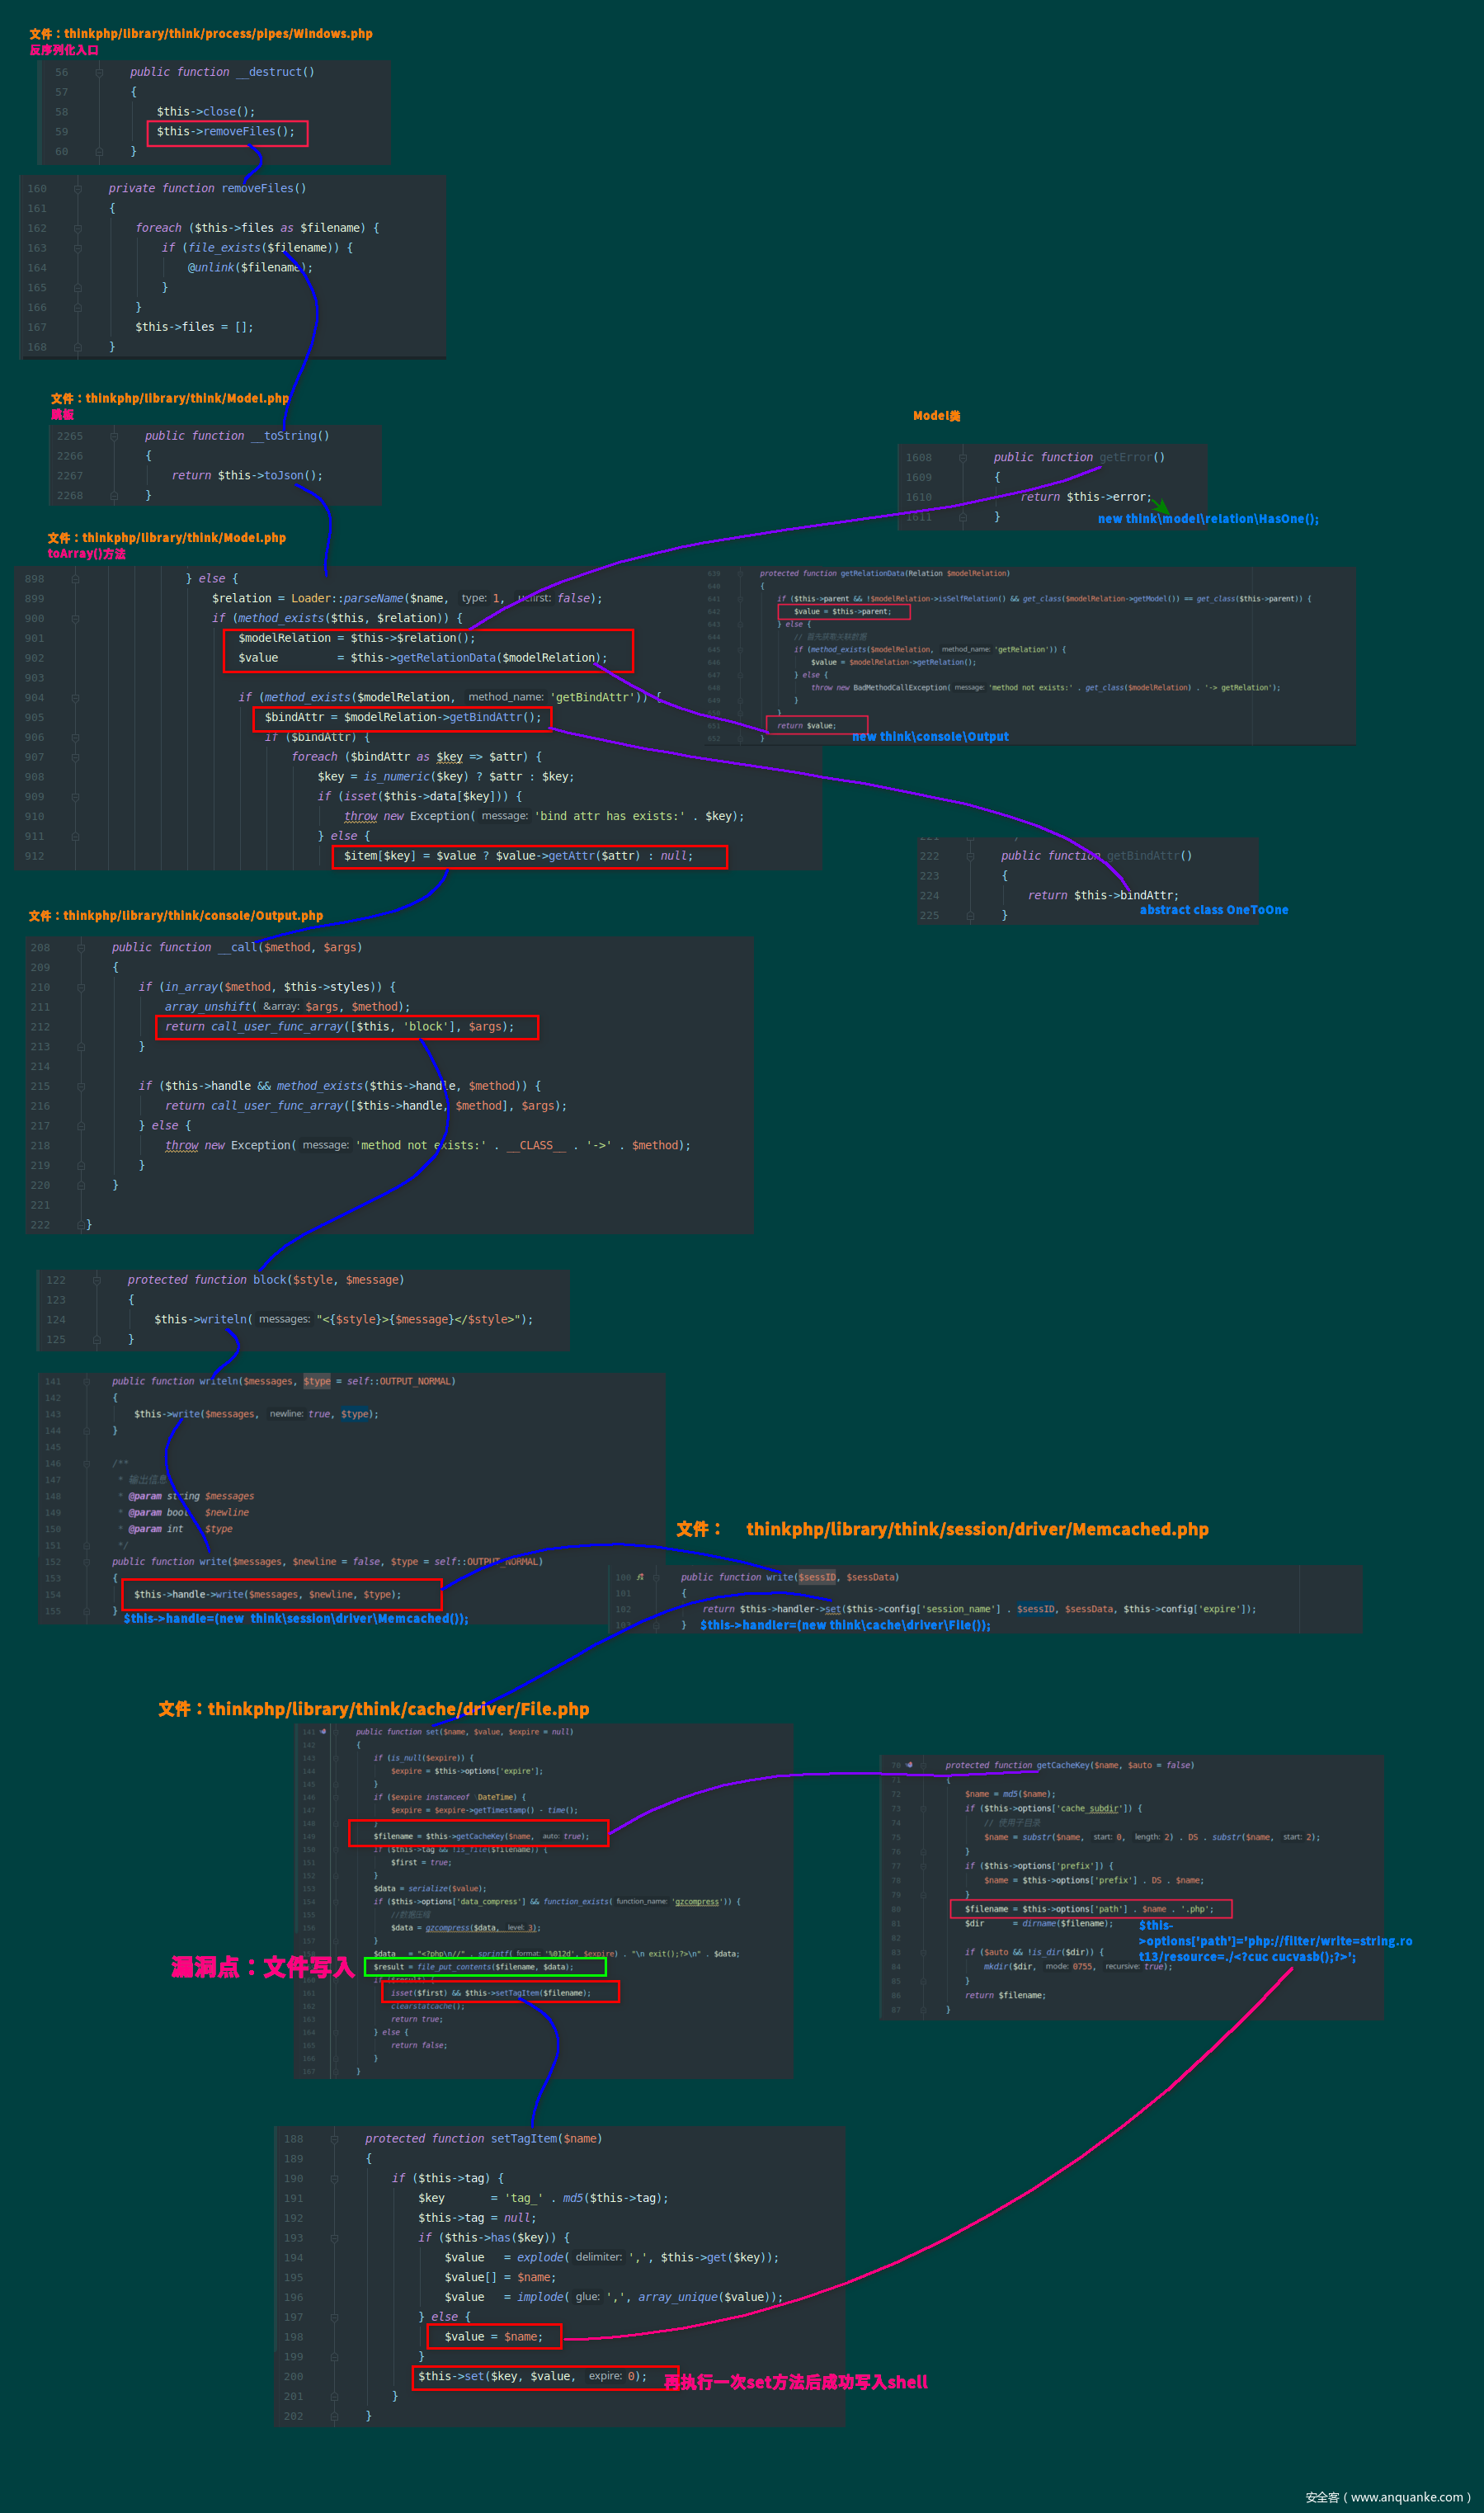Click return $this->toJson(); on line 2267
This screenshot has width=1484, height=2513.
247,476
